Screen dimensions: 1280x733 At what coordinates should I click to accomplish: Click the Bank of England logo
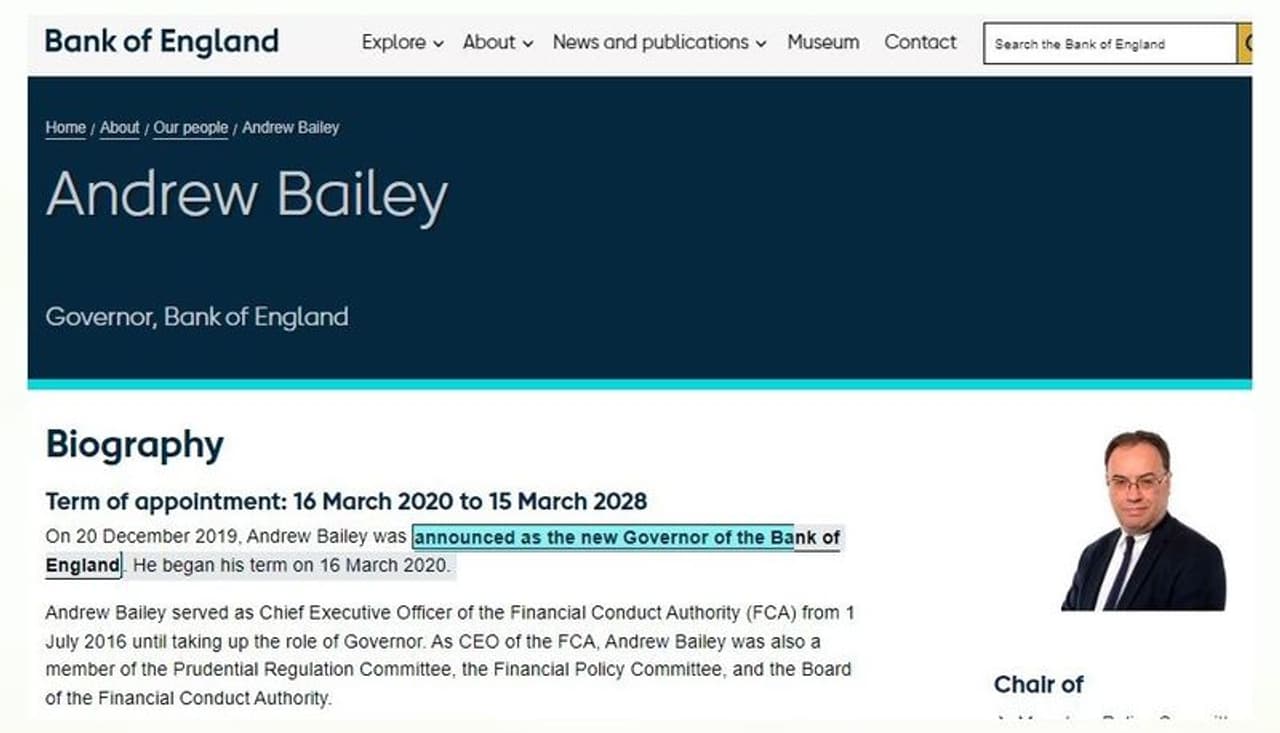(161, 42)
